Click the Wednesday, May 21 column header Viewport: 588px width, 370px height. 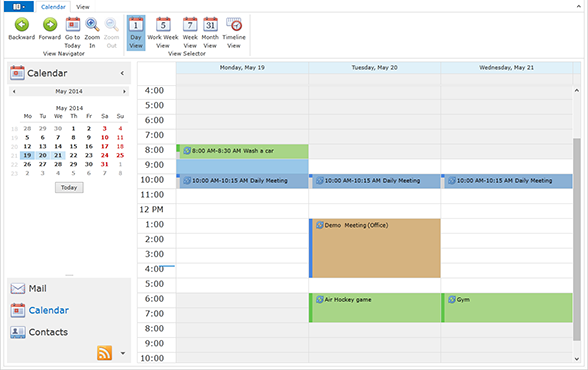507,67
